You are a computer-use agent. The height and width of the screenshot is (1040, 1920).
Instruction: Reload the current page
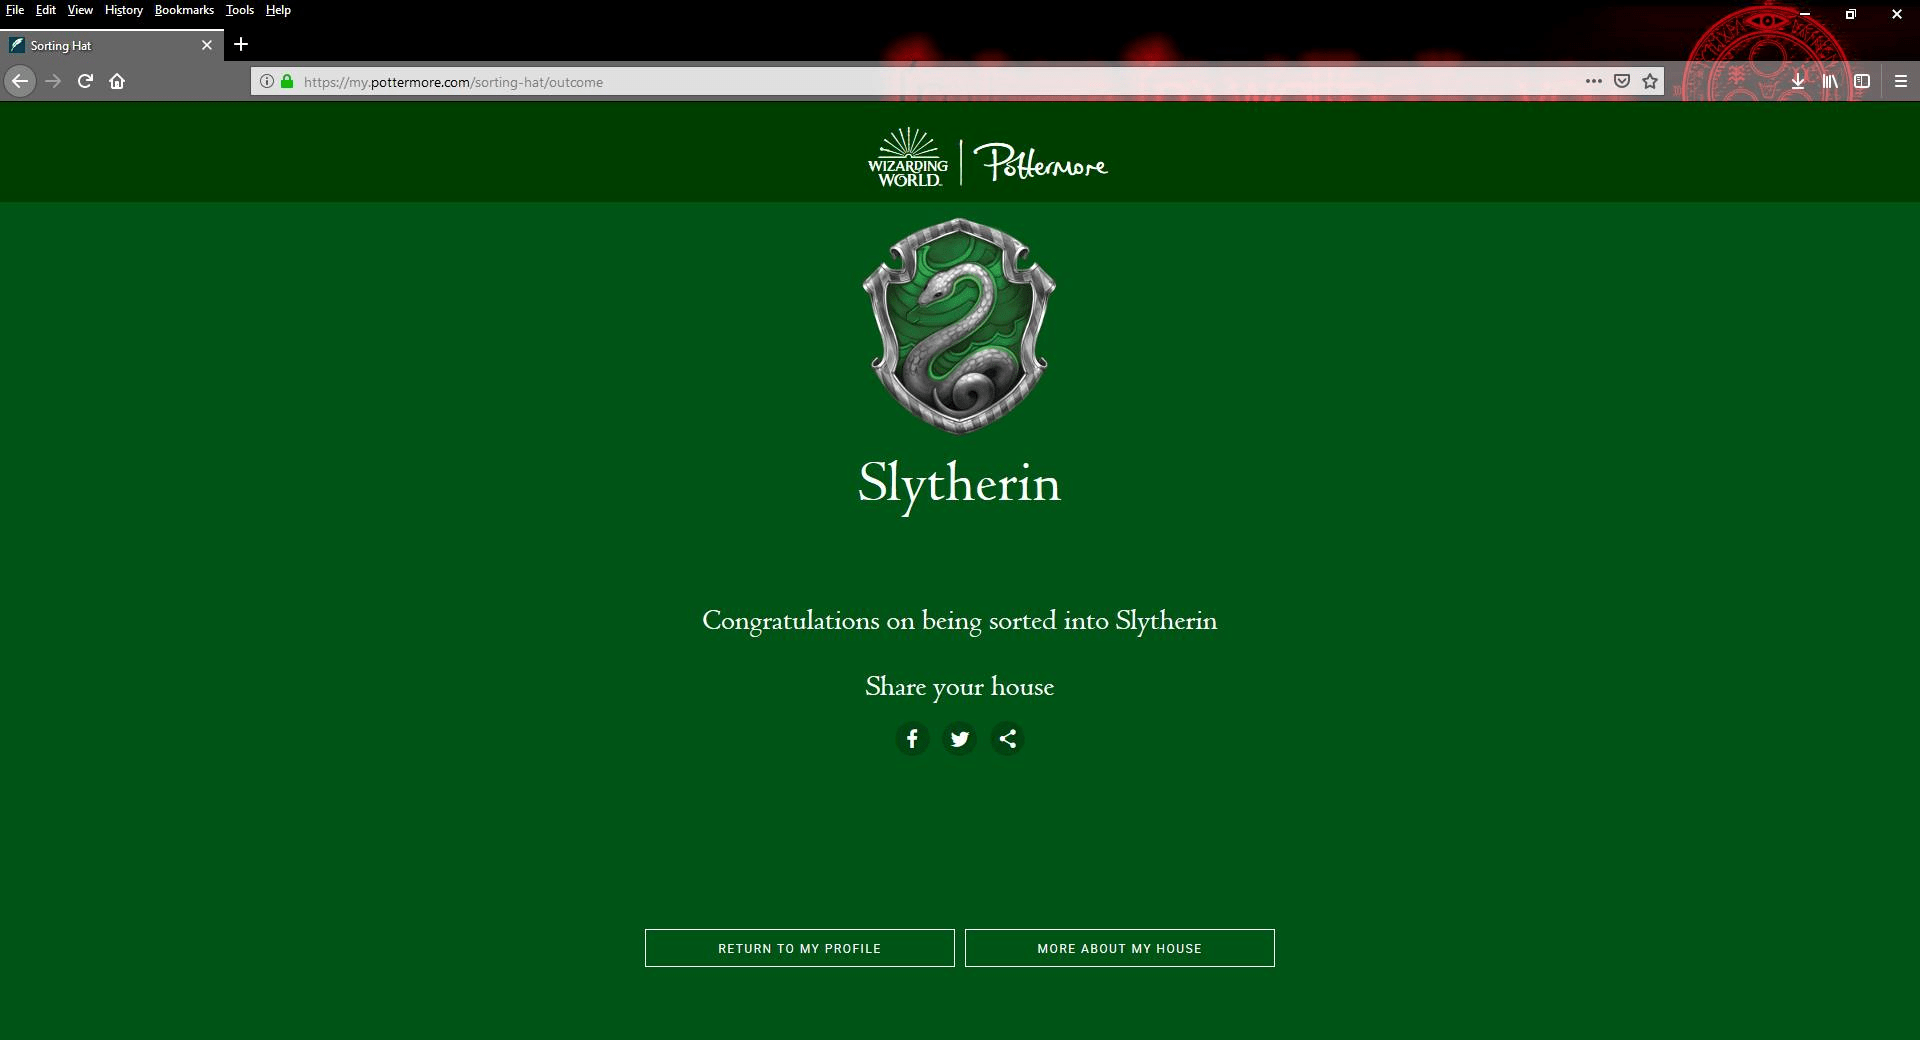point(85,81)
